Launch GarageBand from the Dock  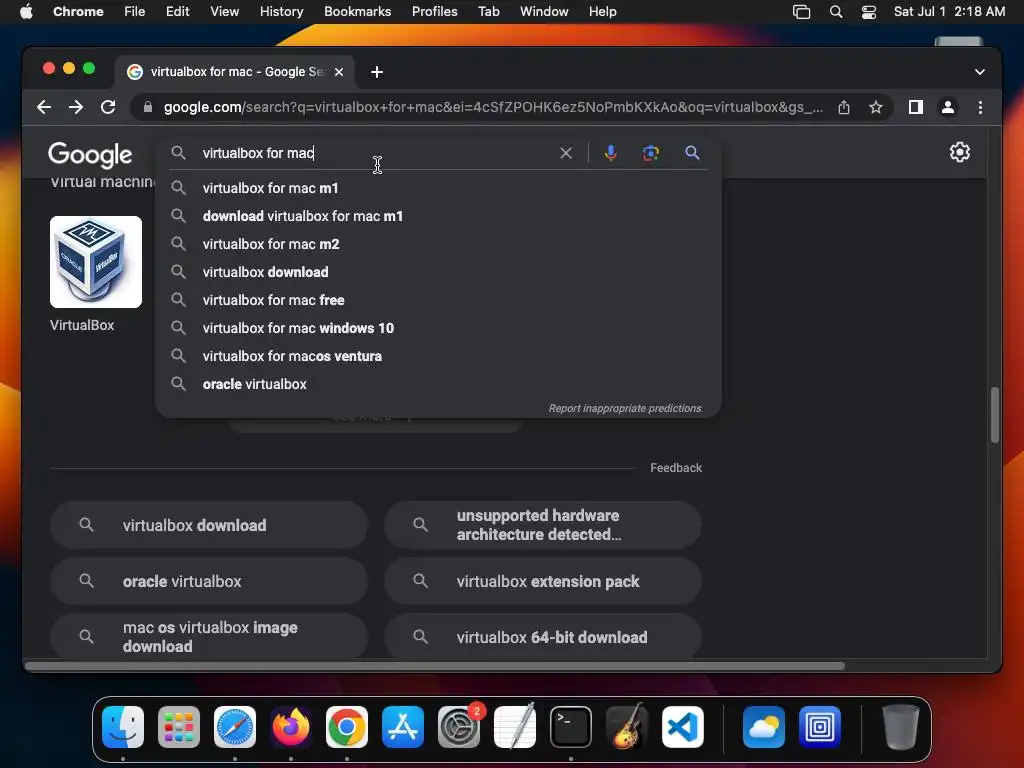[x=627, y=727]
